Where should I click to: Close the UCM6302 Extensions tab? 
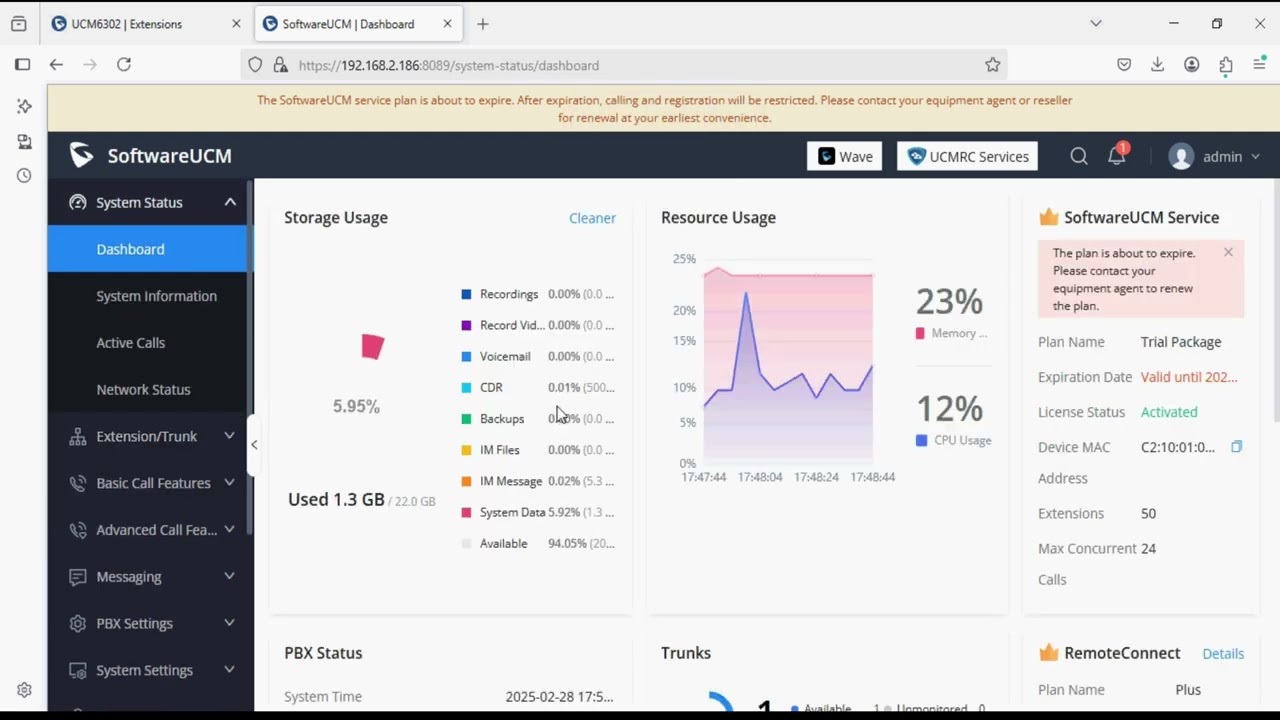236,24
